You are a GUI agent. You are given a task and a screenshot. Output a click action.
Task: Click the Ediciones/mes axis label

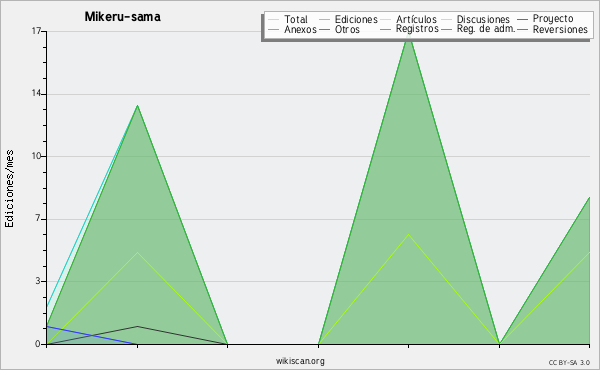[x=9, y=188]
